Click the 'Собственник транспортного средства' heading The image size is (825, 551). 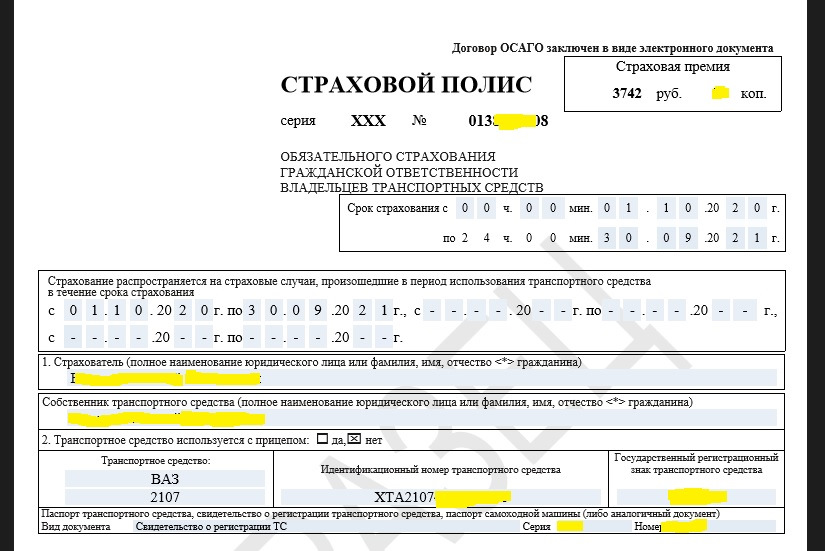(367, 402)
